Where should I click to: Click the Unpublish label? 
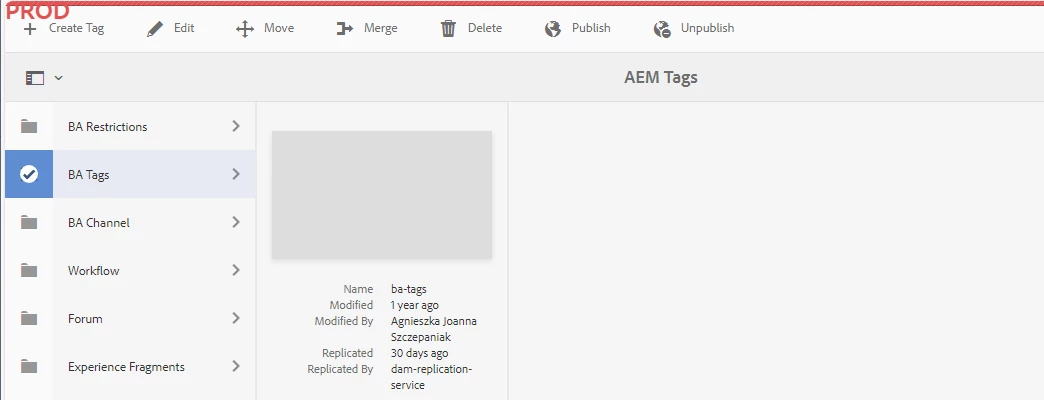707,28
